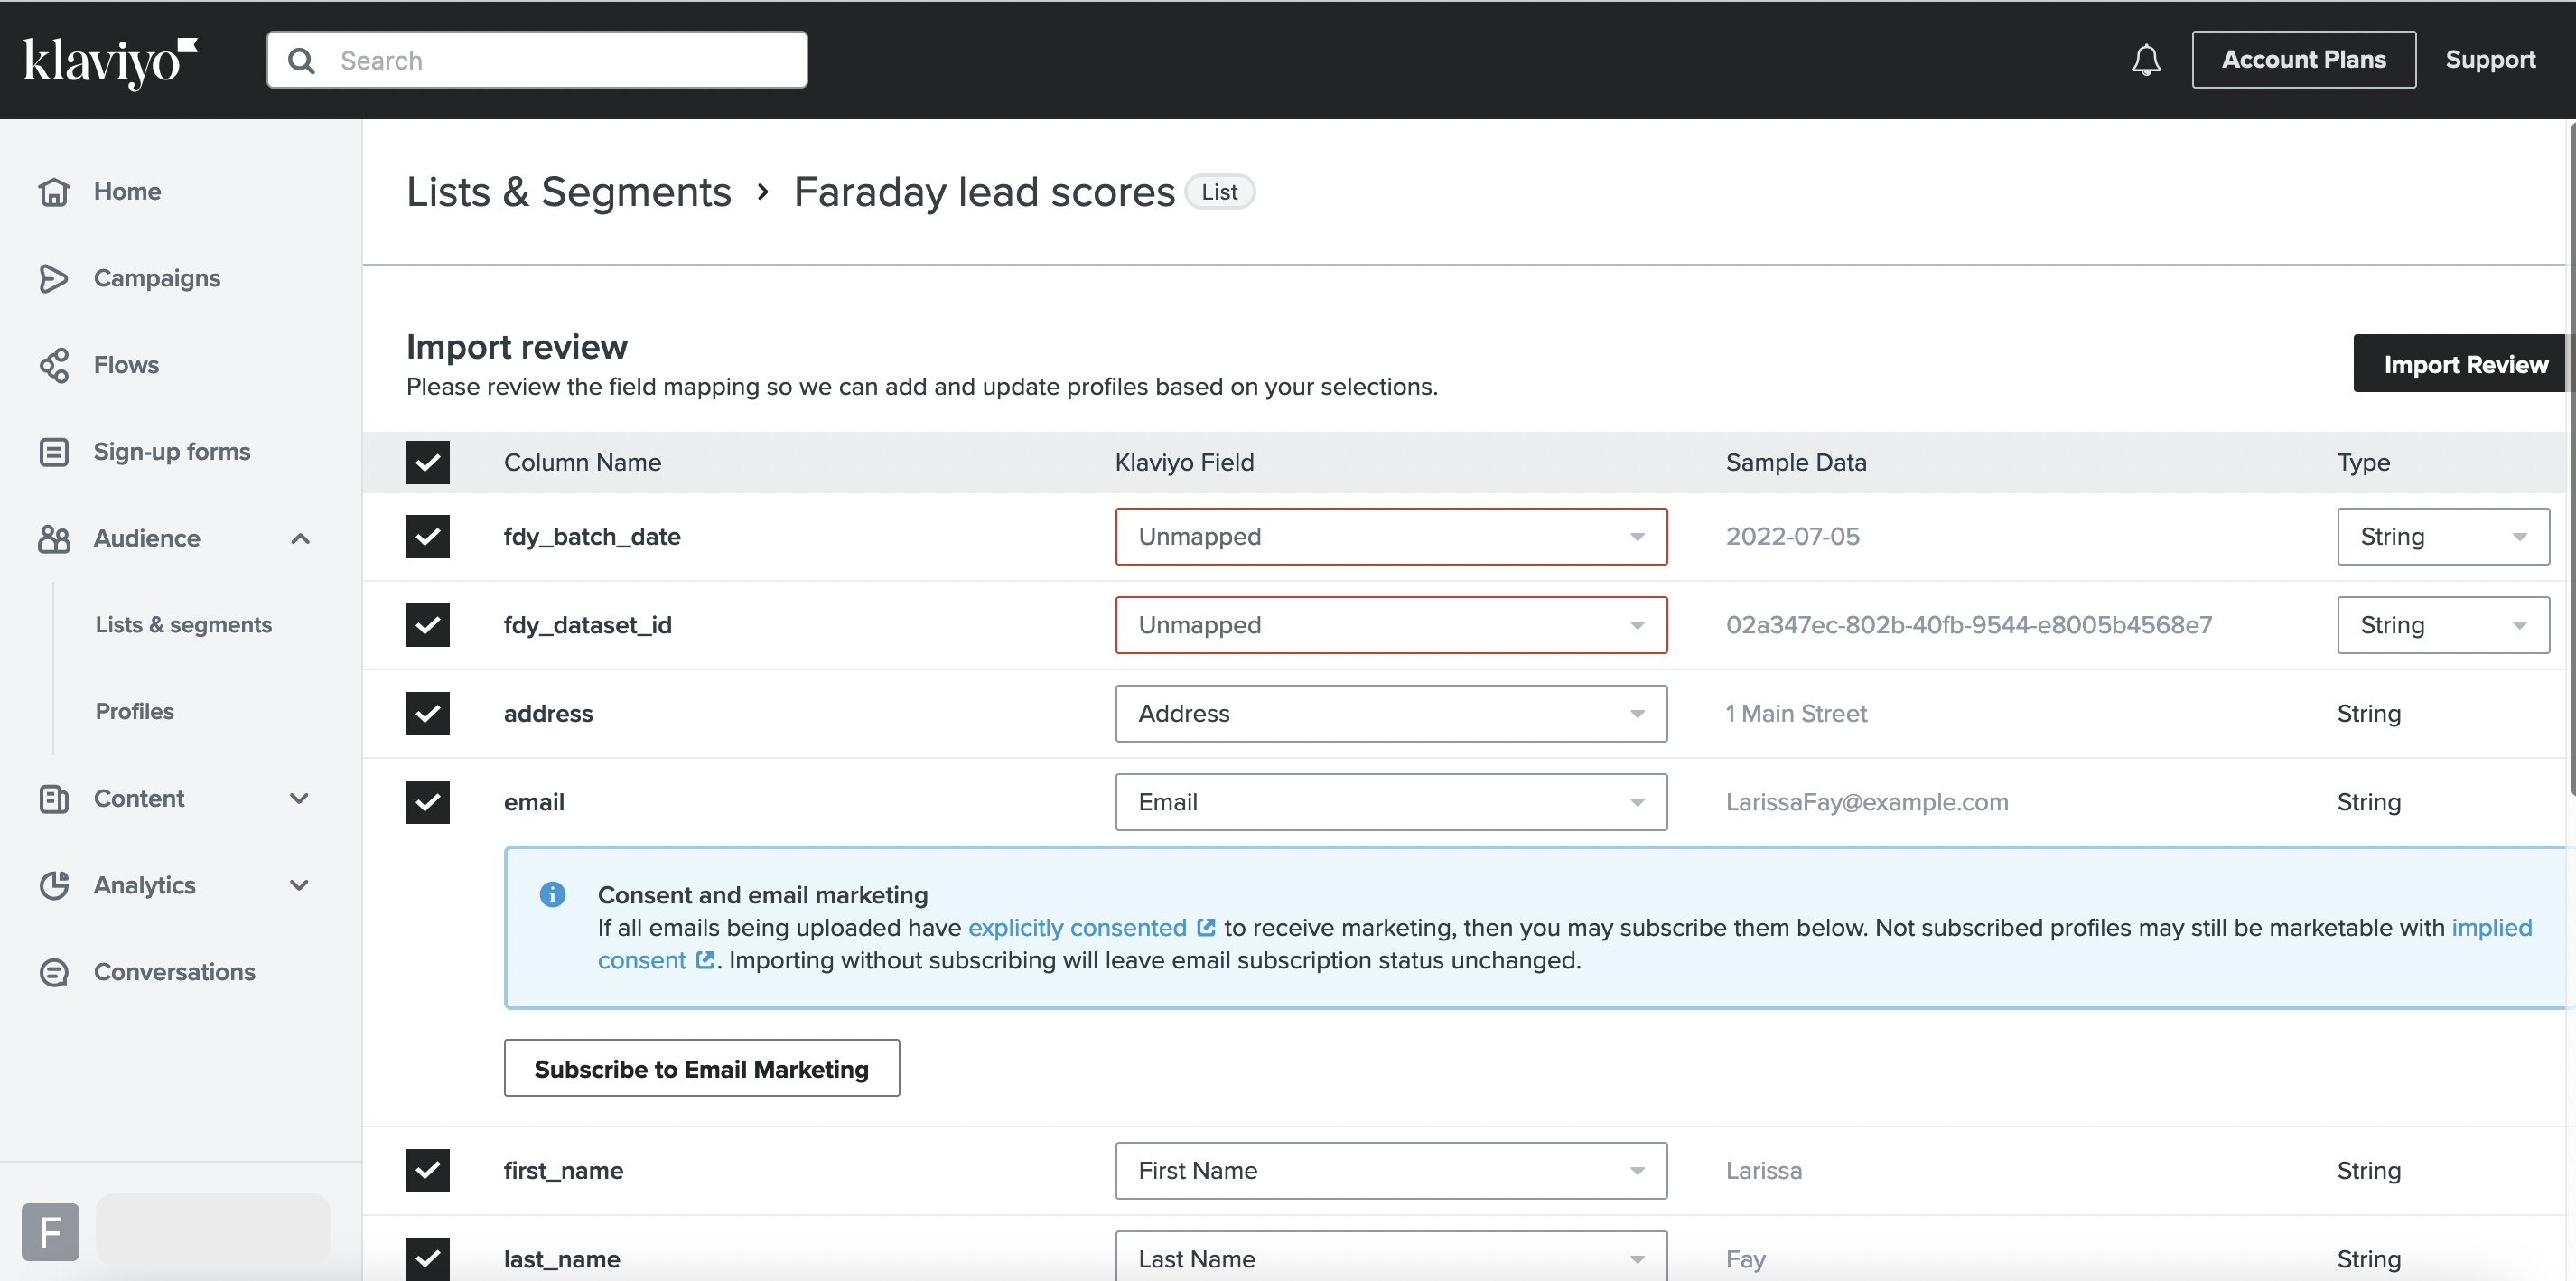Open Sign-up forms in sidebar
Screen dimensions: 2576x1281
(172, 452)
